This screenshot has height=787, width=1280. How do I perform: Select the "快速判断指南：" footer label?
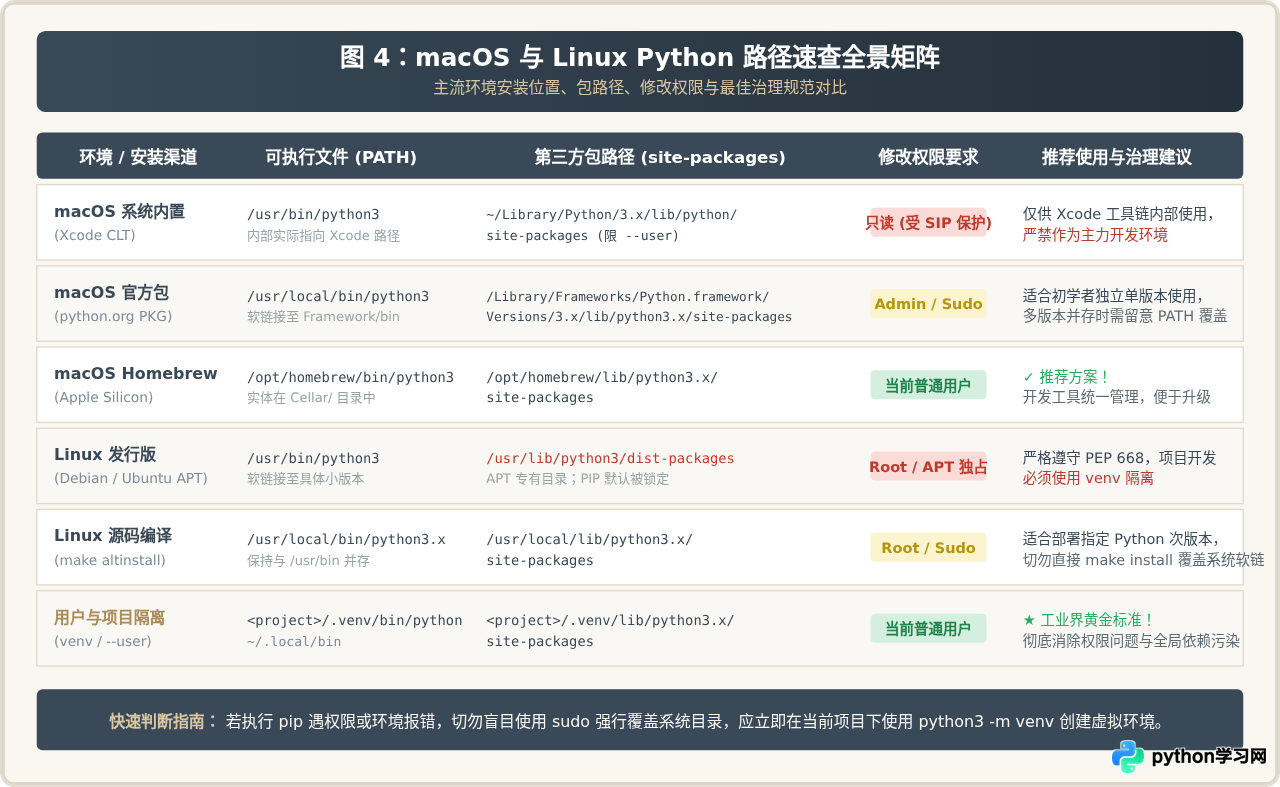pos(163,721)
